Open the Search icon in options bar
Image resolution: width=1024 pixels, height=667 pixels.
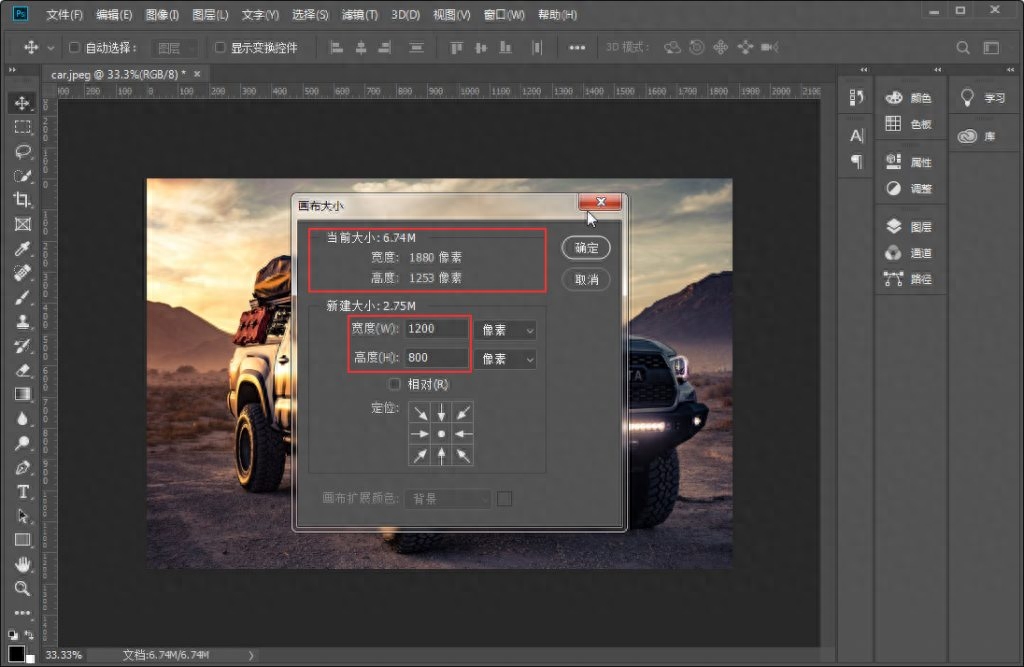(x=963, y=47)
